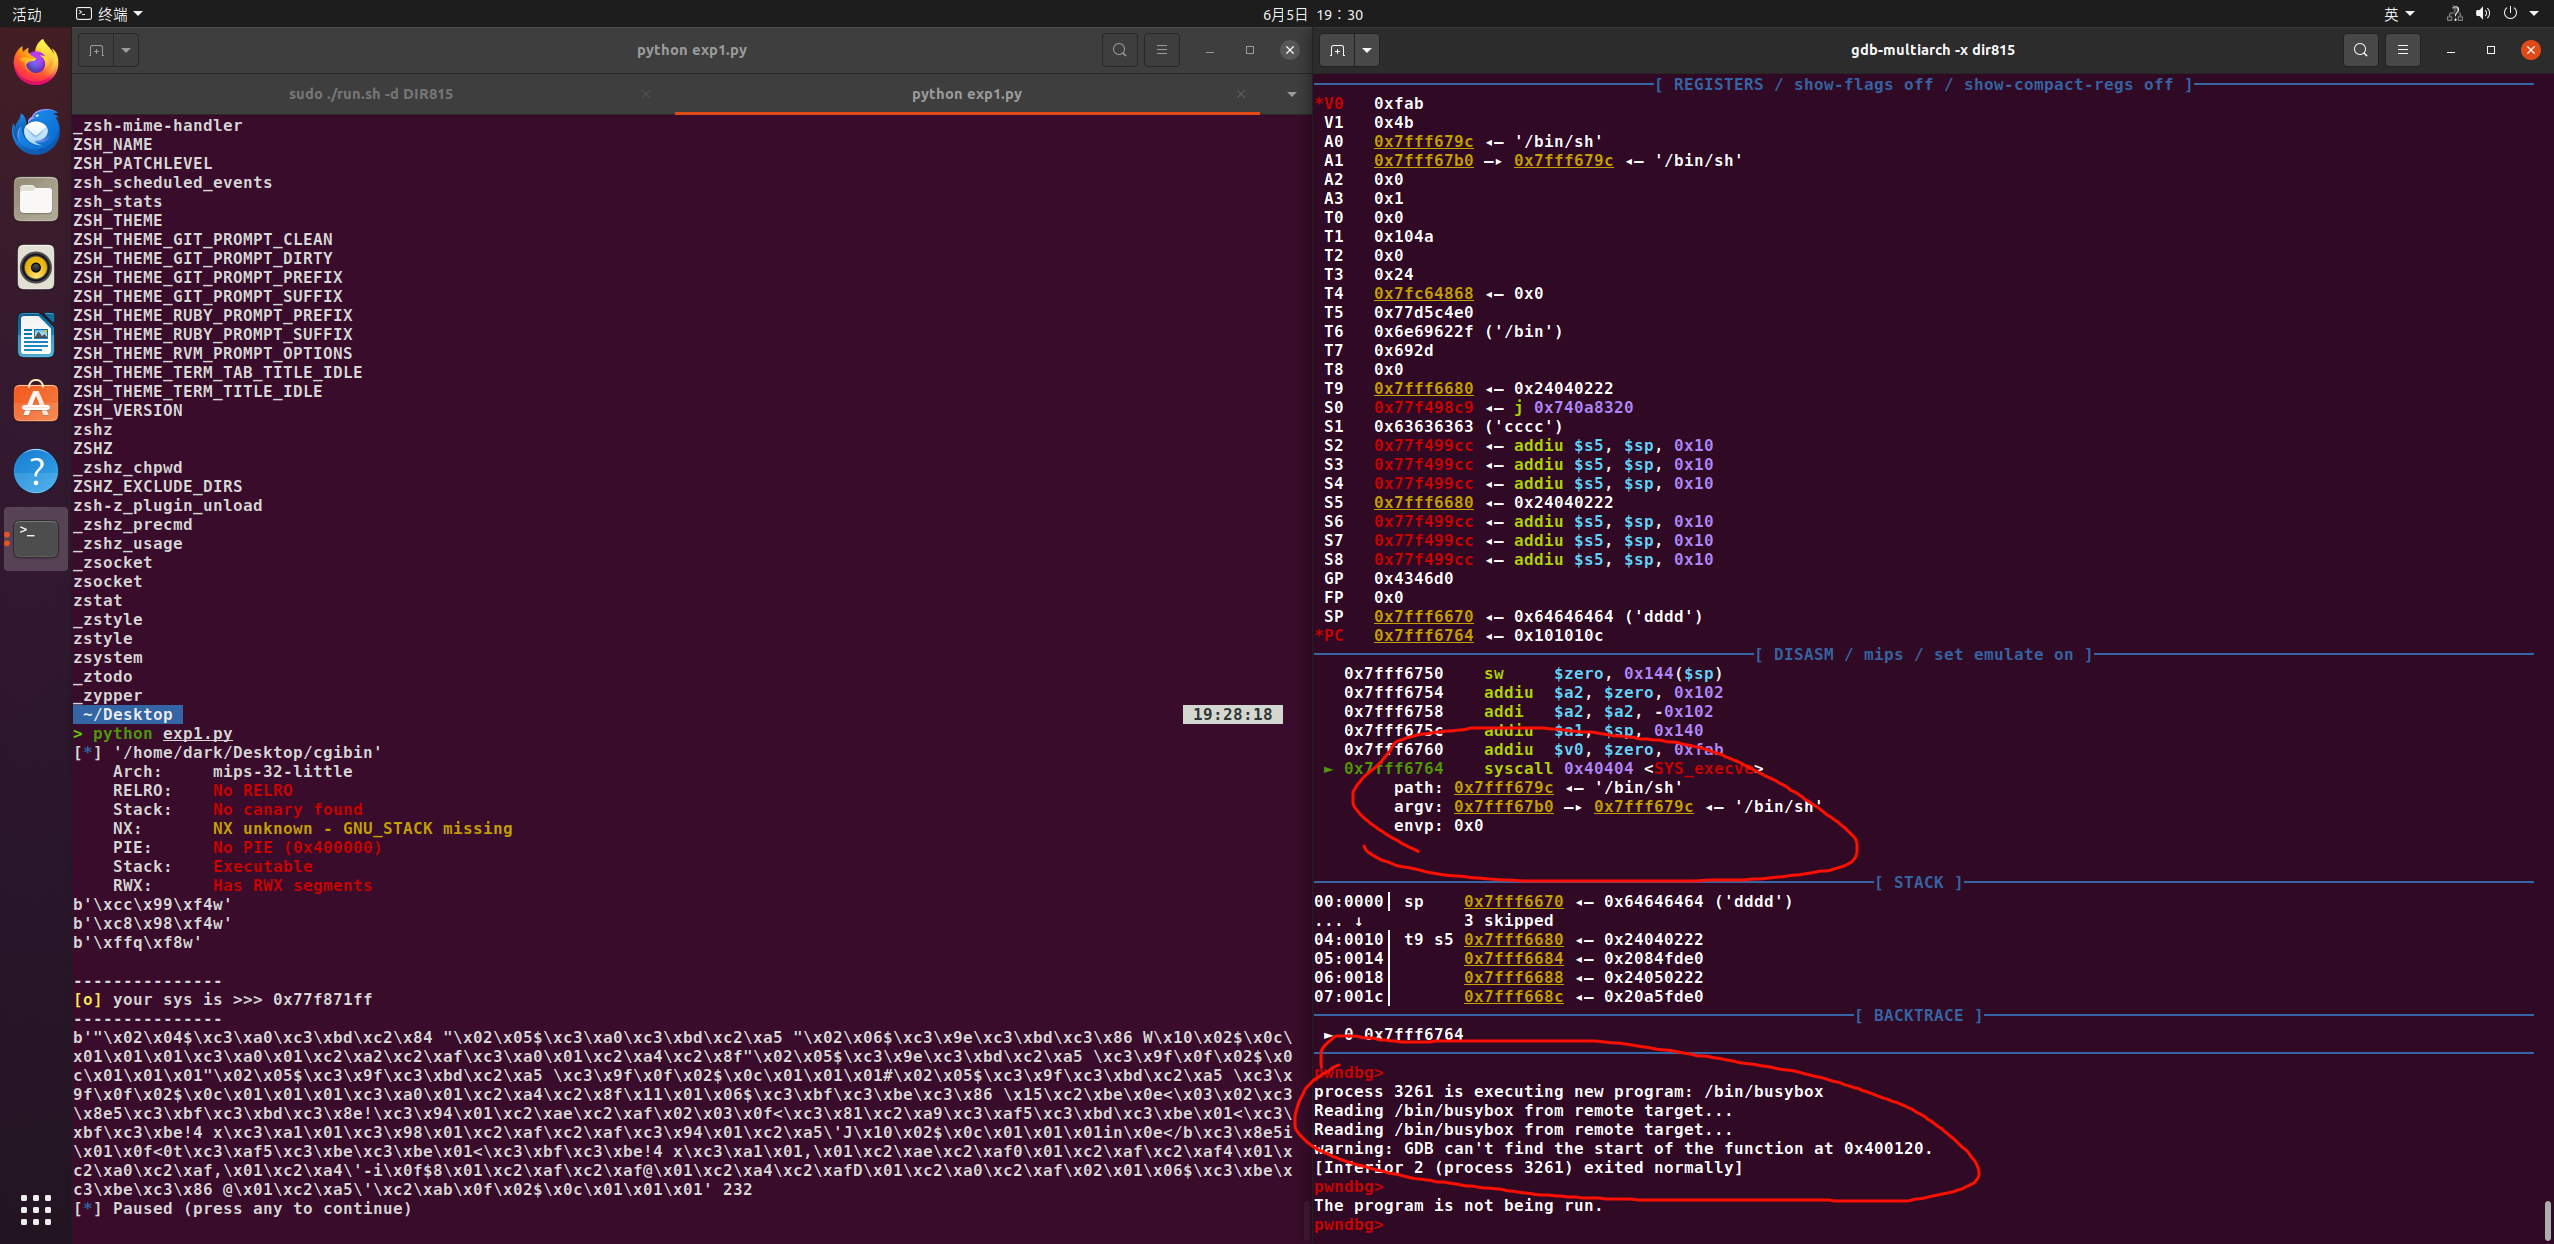The height and width of the screenshot is (1244, 2554).
Task: Show all applications grid
Action: click(36, 1209)
